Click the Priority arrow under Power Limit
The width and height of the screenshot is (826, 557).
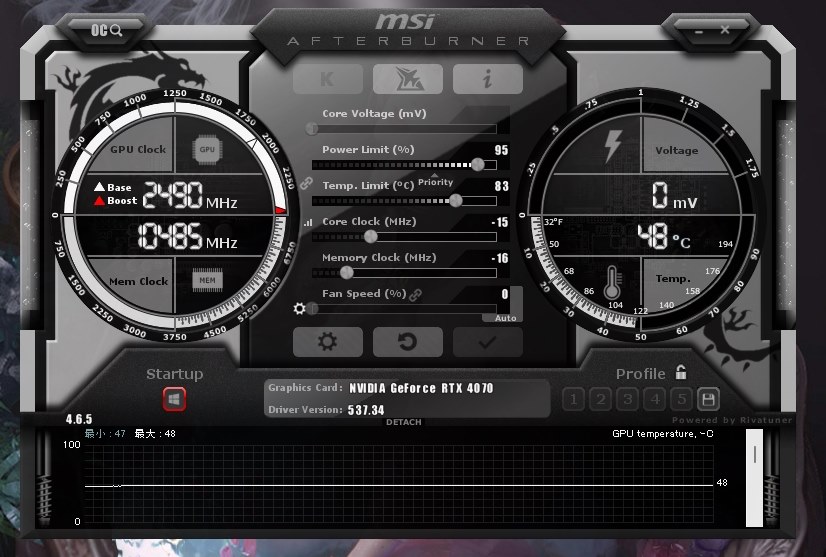click(435, 175)
